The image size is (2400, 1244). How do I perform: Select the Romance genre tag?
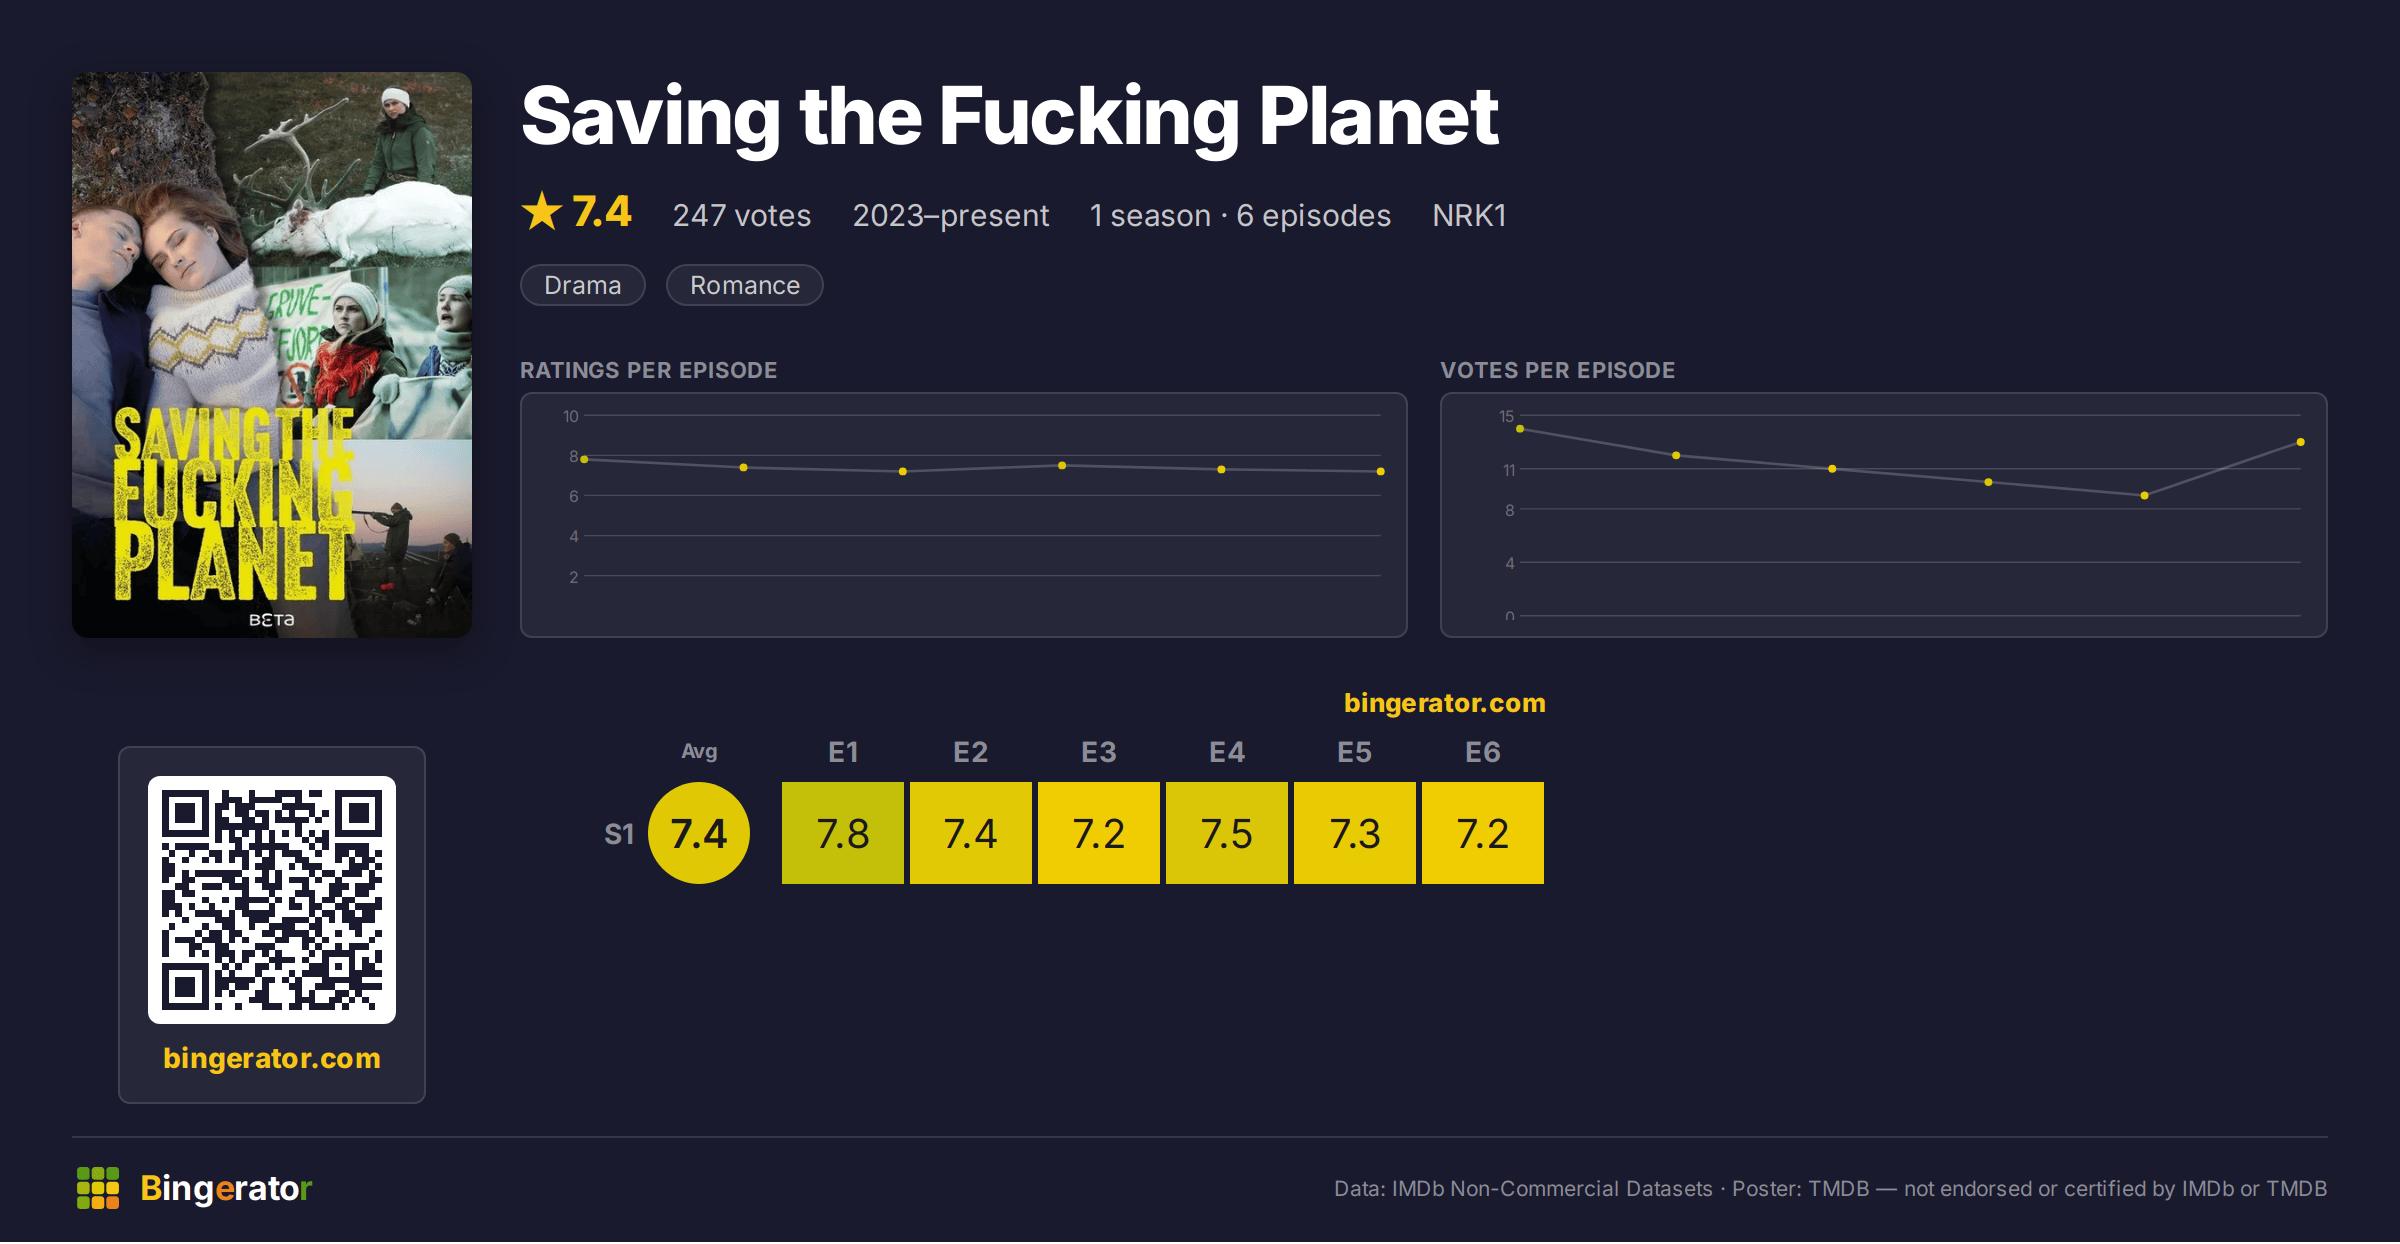coord(745,285)
